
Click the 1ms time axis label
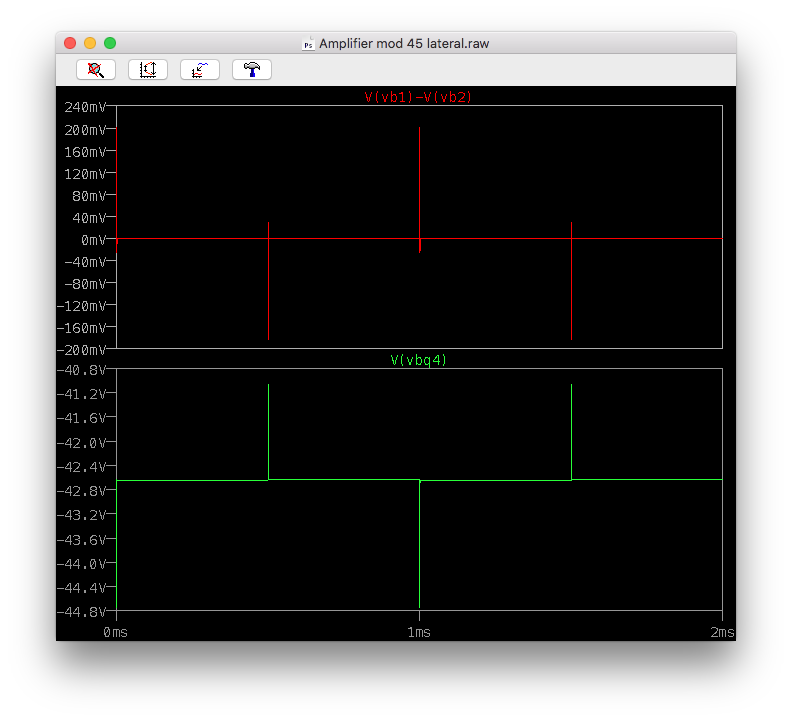click(x=419, y=633)
